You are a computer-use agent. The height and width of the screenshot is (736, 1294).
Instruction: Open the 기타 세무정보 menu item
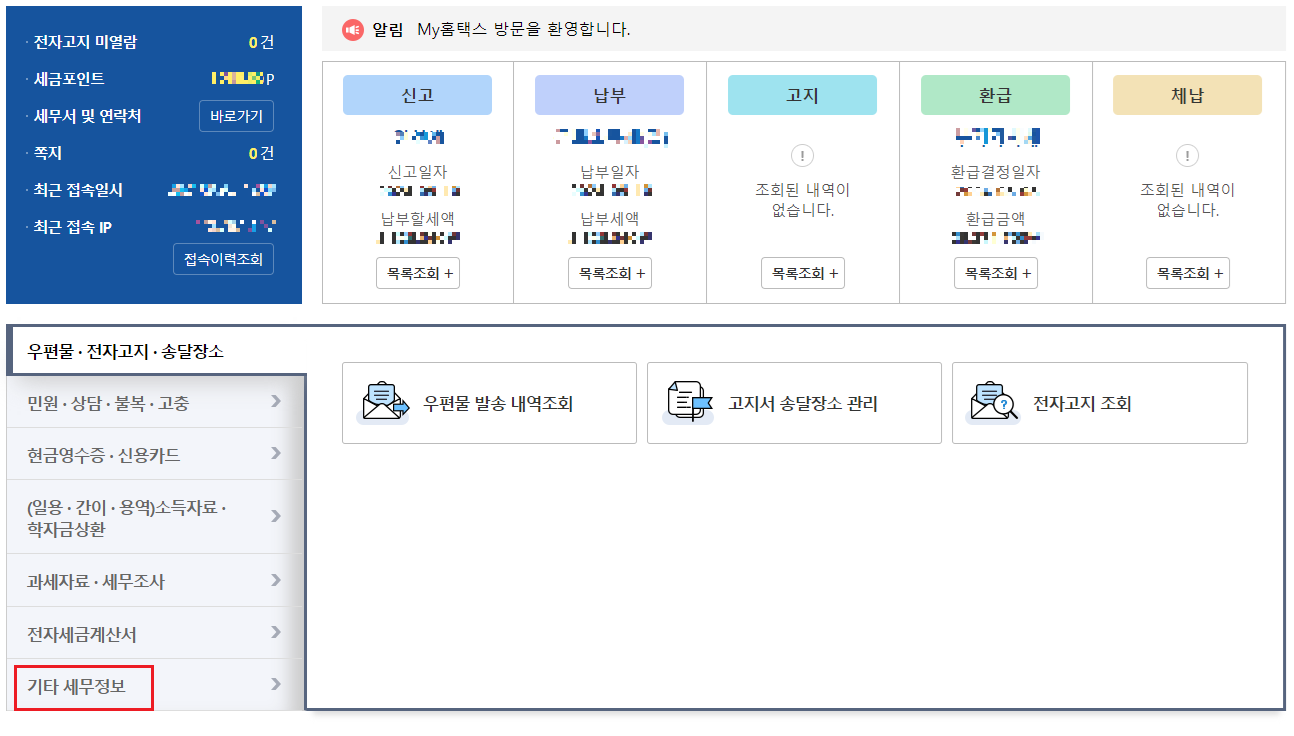click(x=155, y=686)
